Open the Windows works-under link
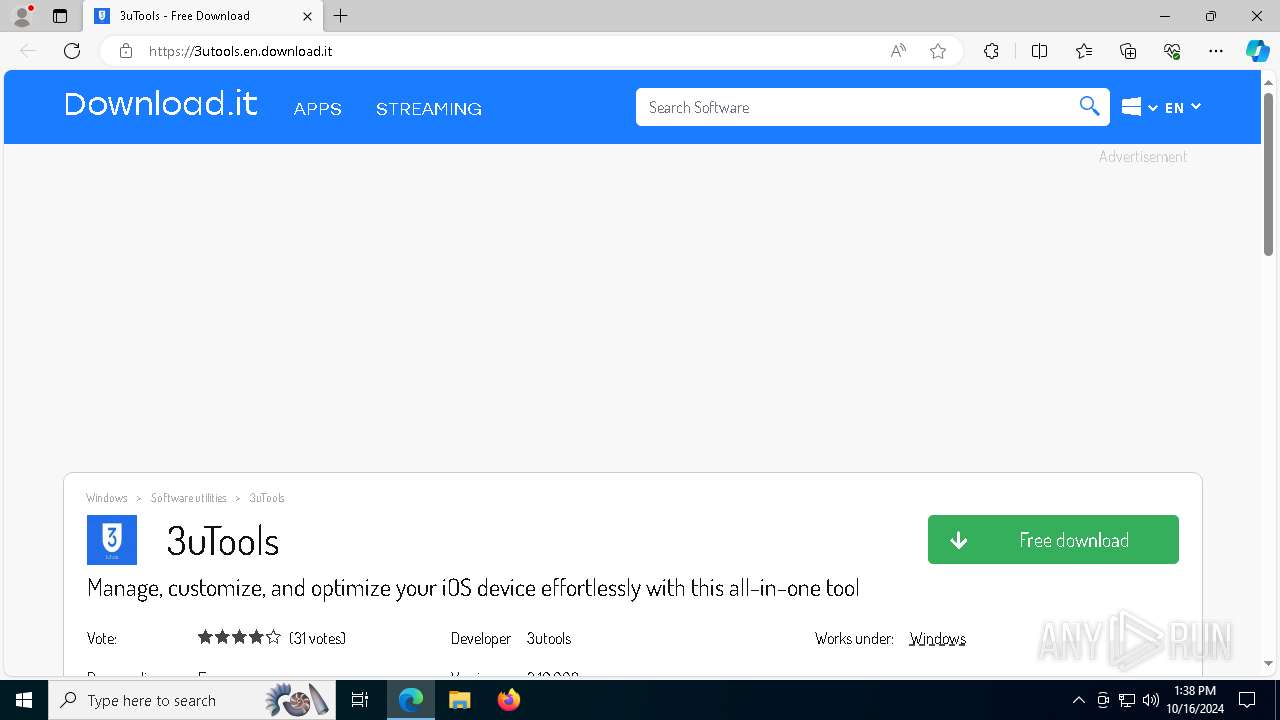 (x=937, y=638)
